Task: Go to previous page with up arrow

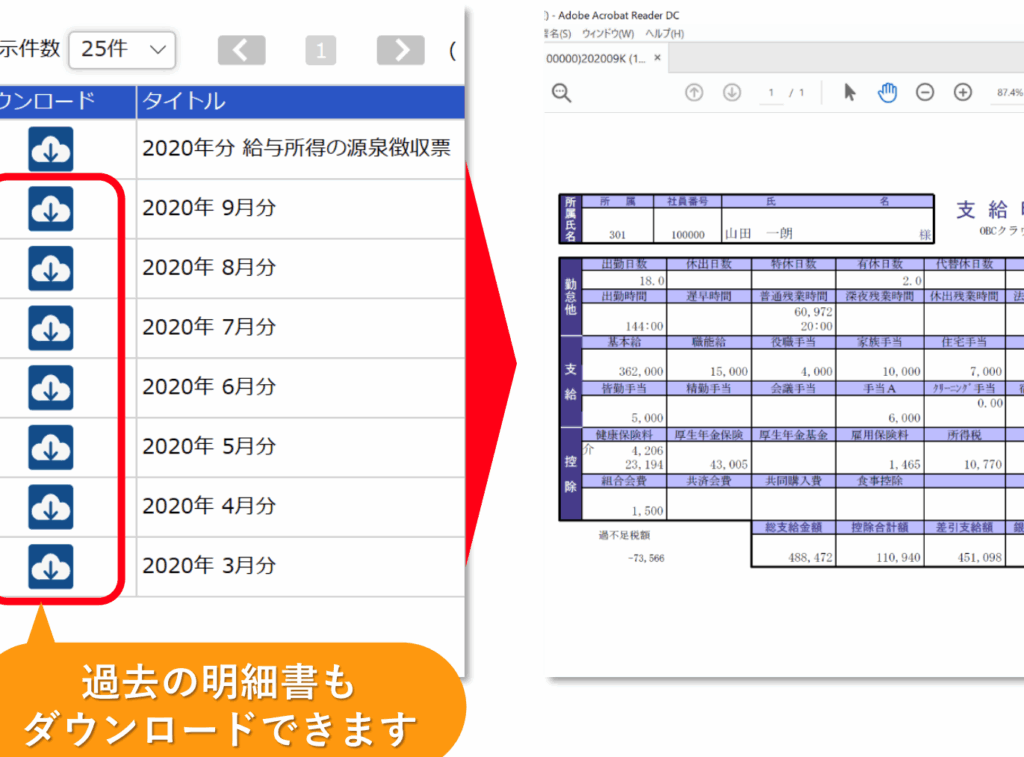Action: click(694, 93)
